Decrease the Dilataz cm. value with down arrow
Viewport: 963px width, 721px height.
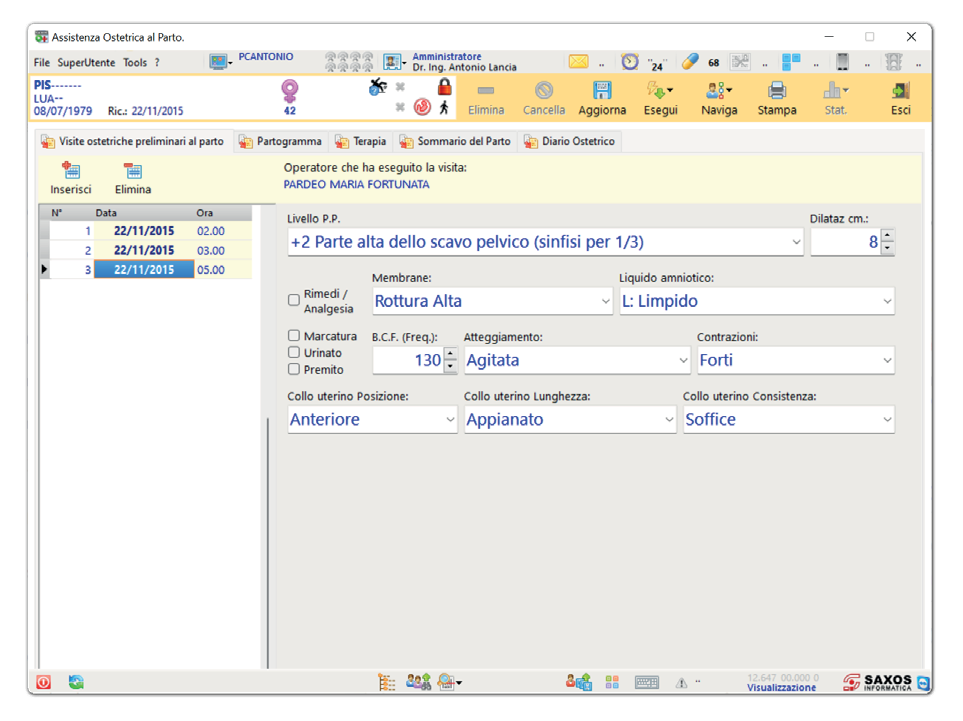click(887, 248)
